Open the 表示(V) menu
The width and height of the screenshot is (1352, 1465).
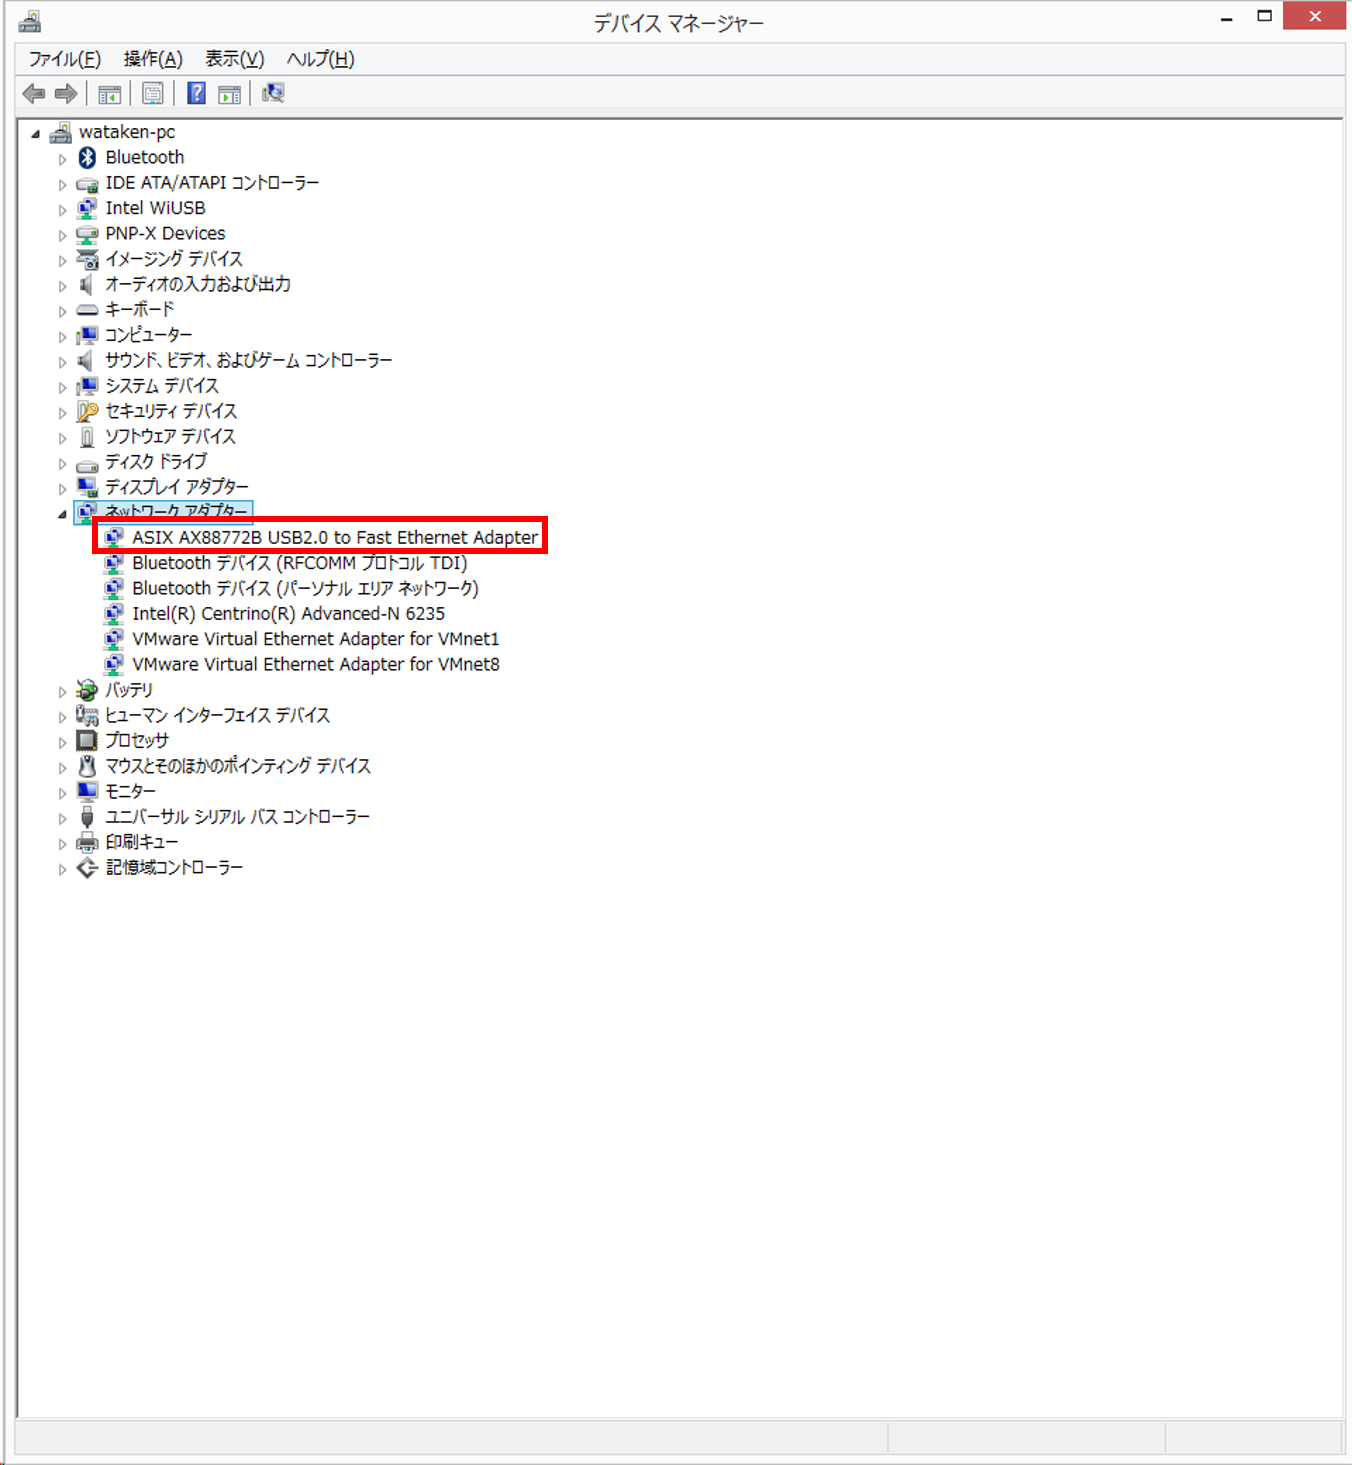(x=235, y=59)
